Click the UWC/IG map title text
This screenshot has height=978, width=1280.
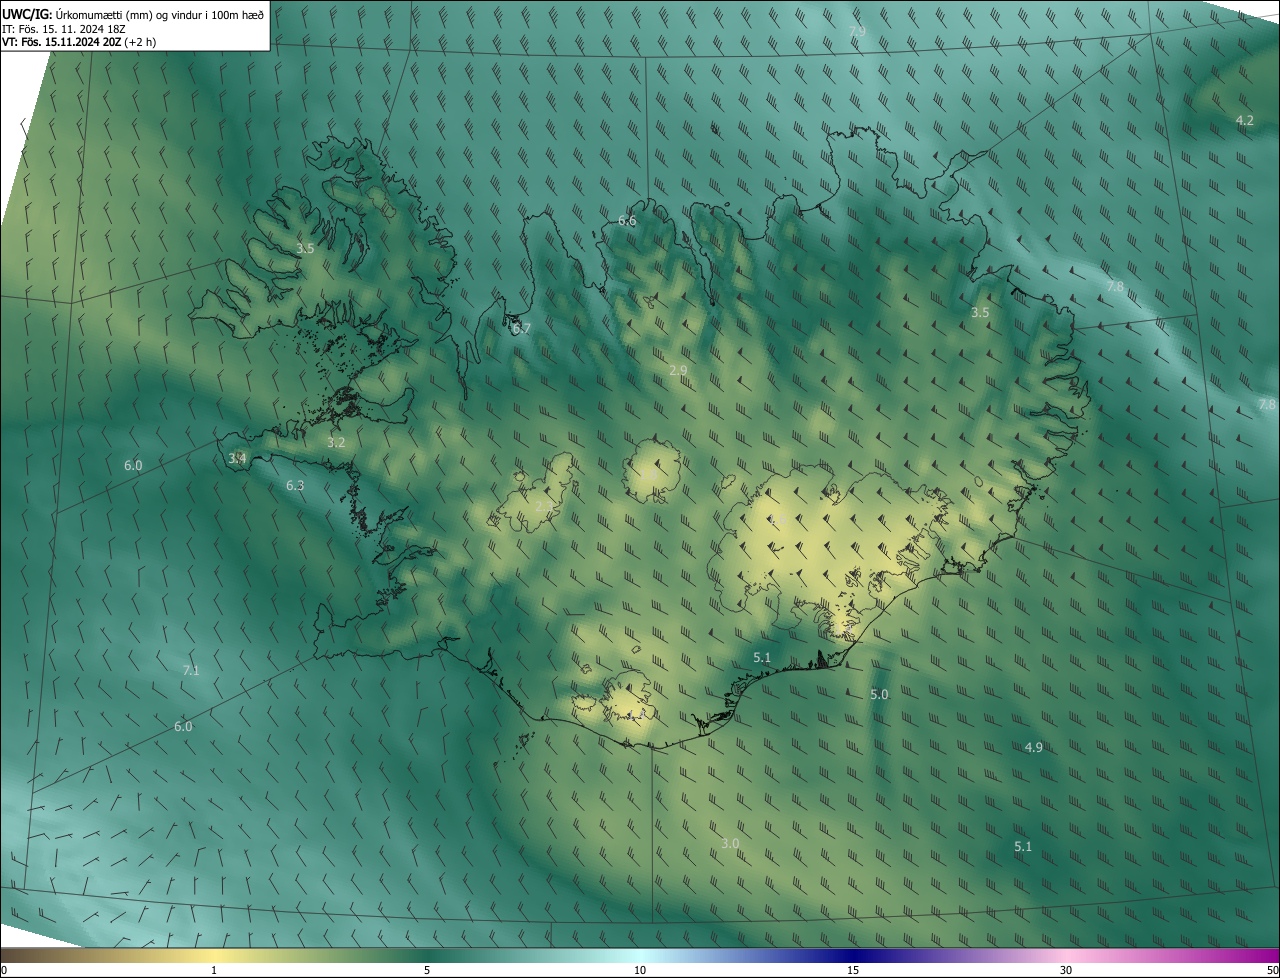coord(133,14)
